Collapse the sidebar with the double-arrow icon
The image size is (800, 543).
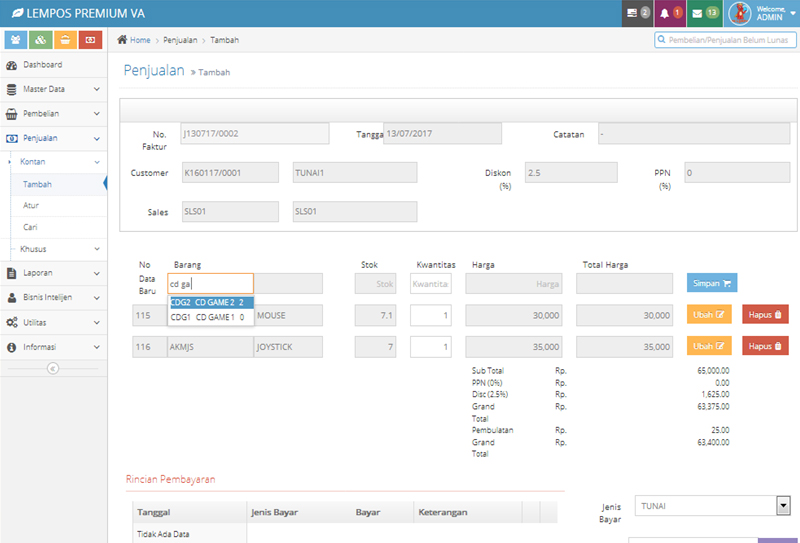pos(53,368)
